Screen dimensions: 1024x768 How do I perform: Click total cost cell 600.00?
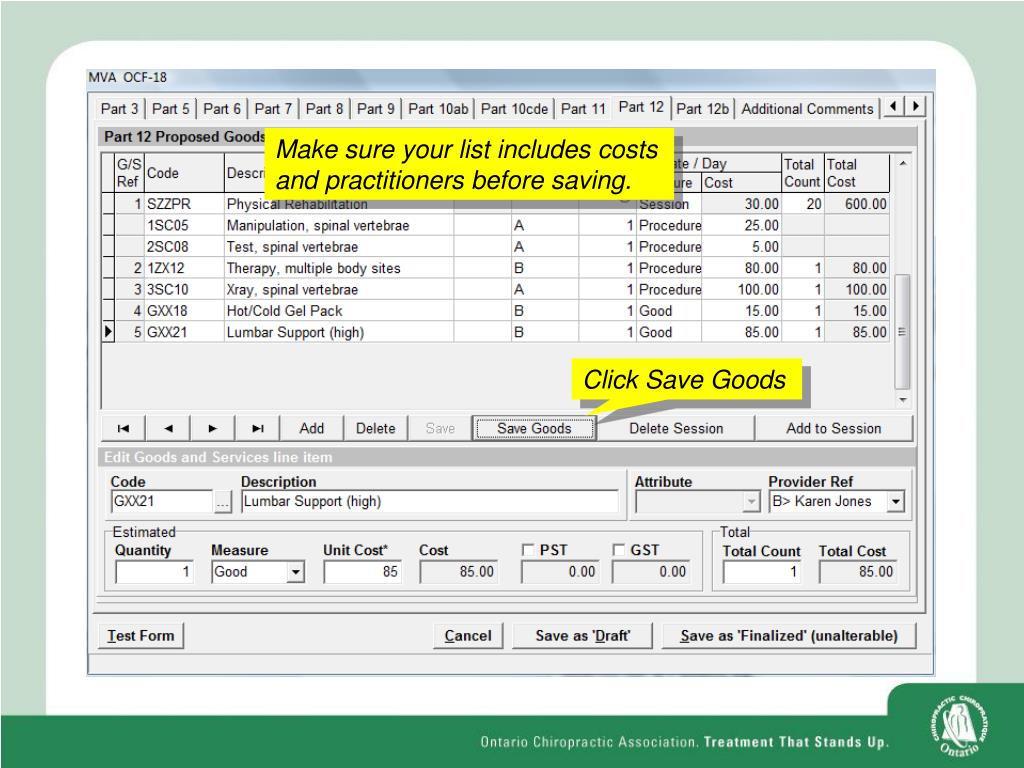pyautogui.click(x=857, y=204)
